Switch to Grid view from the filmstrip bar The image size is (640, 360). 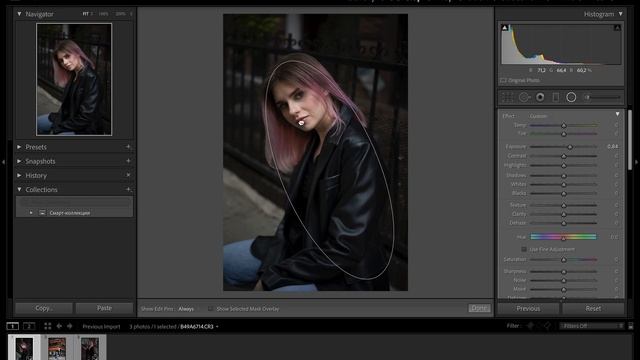pos(48,326)
